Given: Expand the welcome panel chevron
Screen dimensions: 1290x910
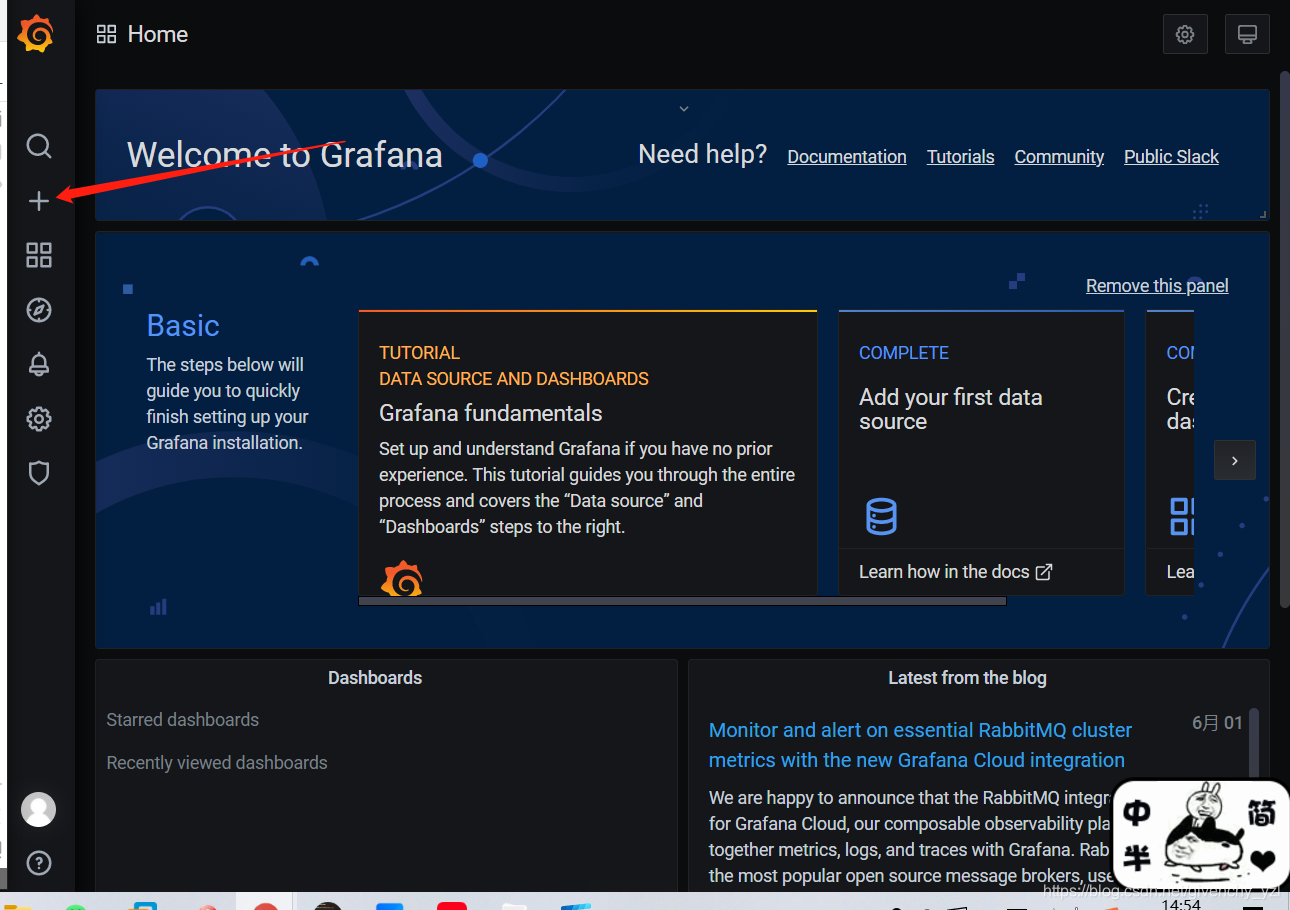Looking at the screenshot, I should click(684, 108).
